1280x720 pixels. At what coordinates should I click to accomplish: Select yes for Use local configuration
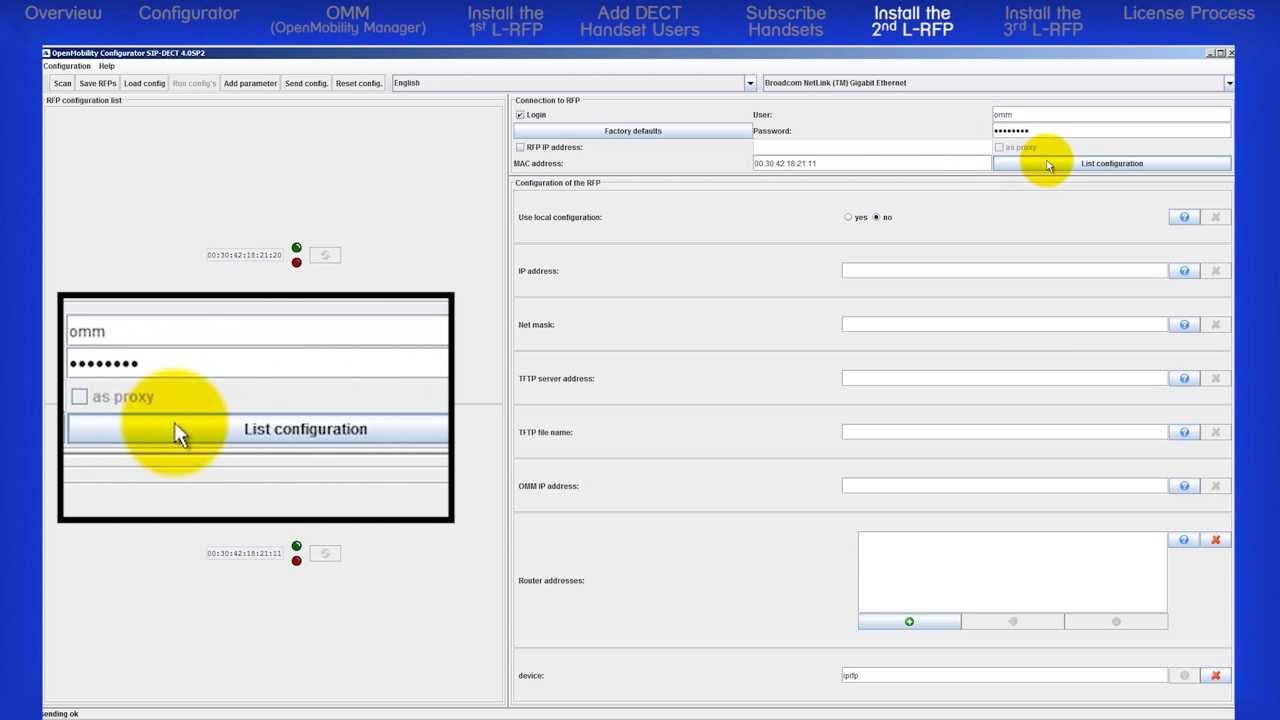[848, 217]
